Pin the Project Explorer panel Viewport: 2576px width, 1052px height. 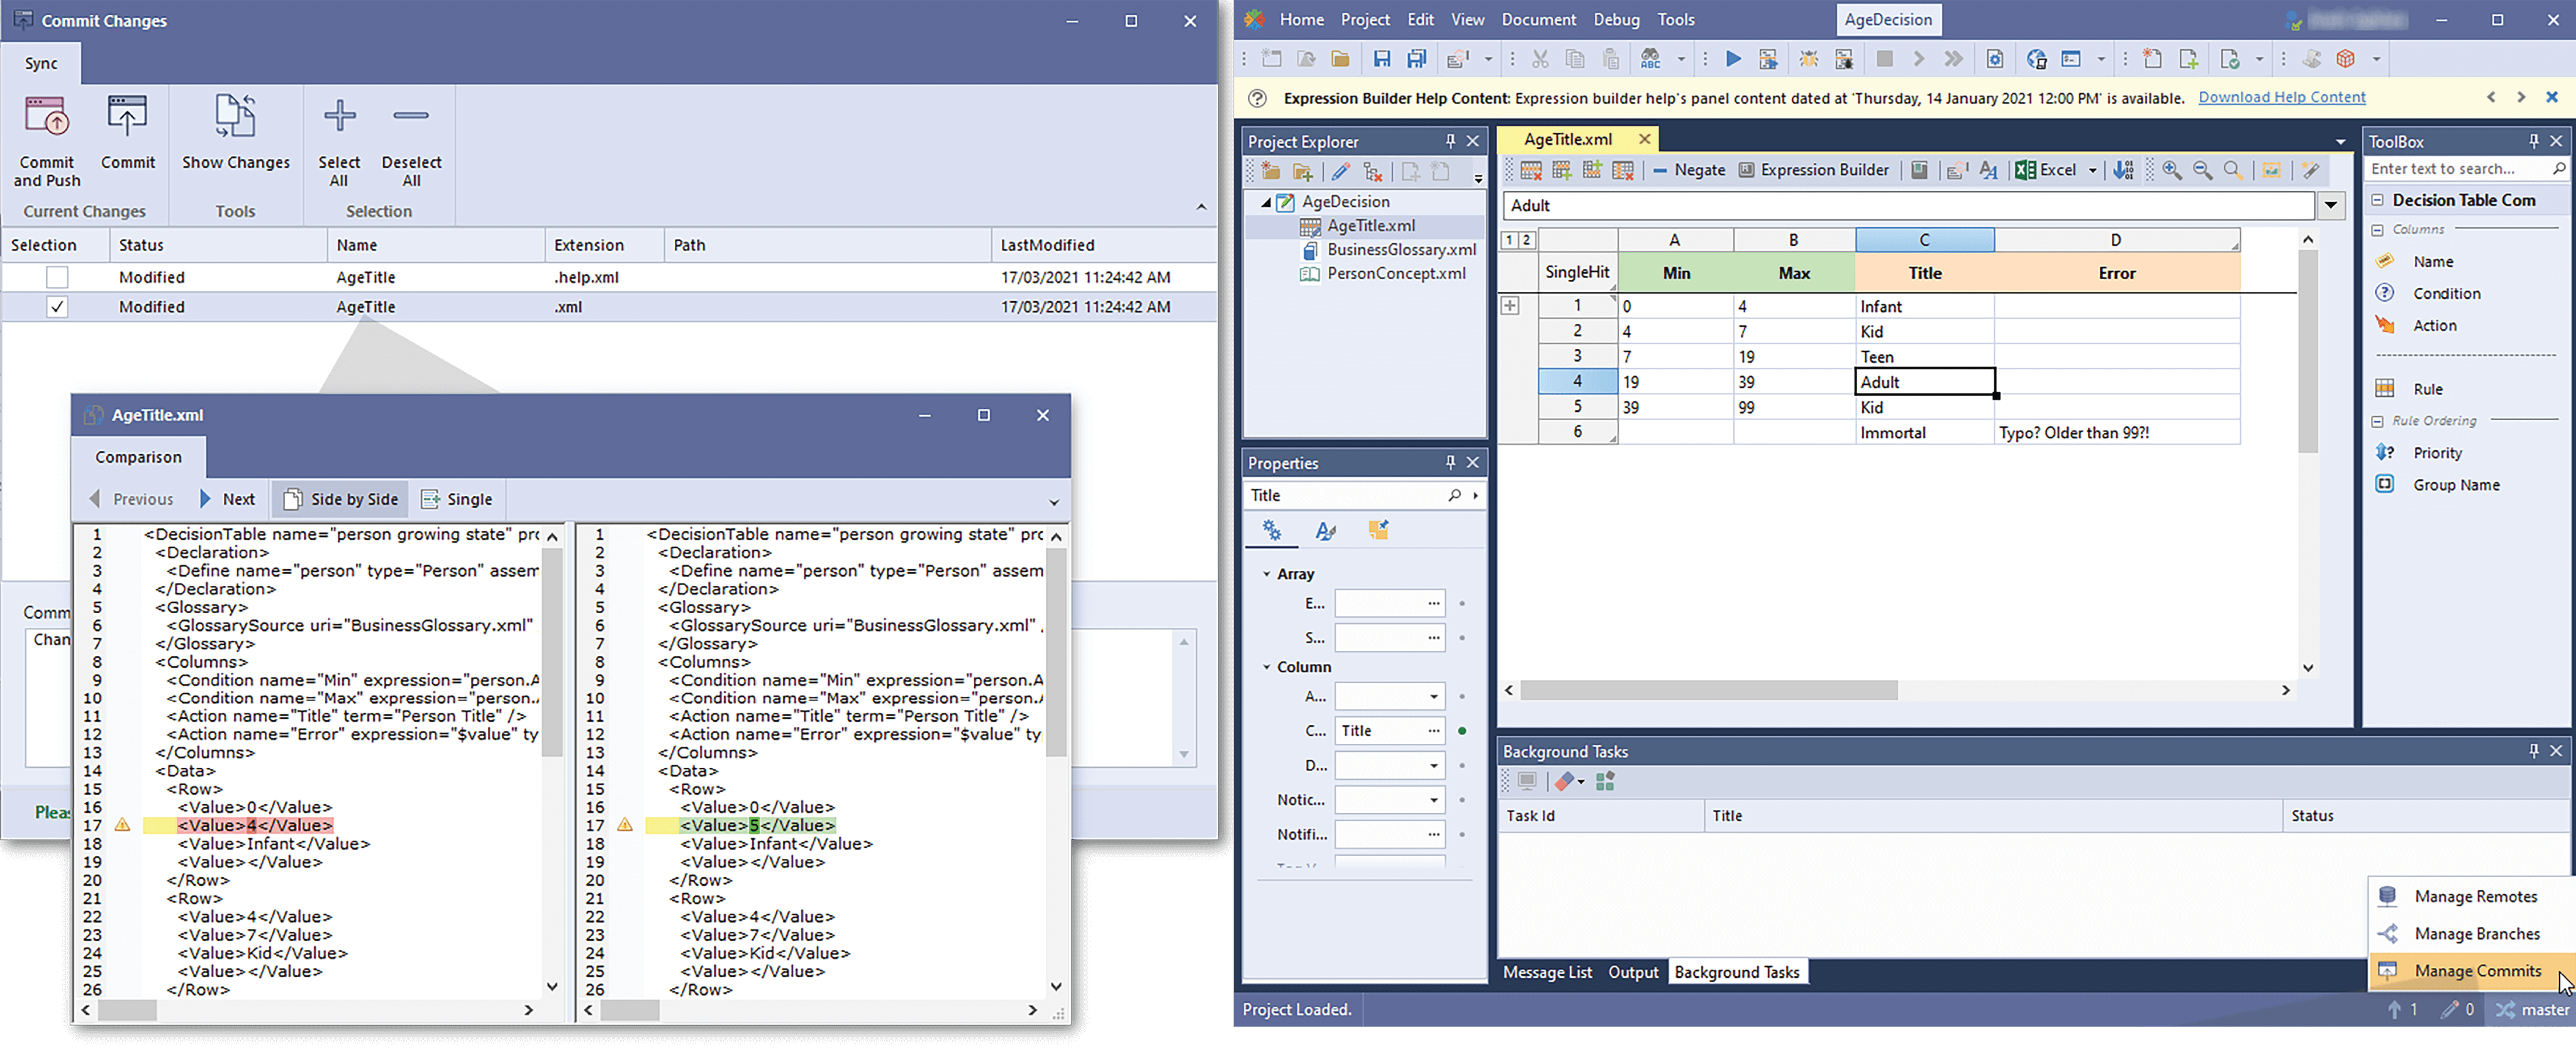[x=1450, y=141]
